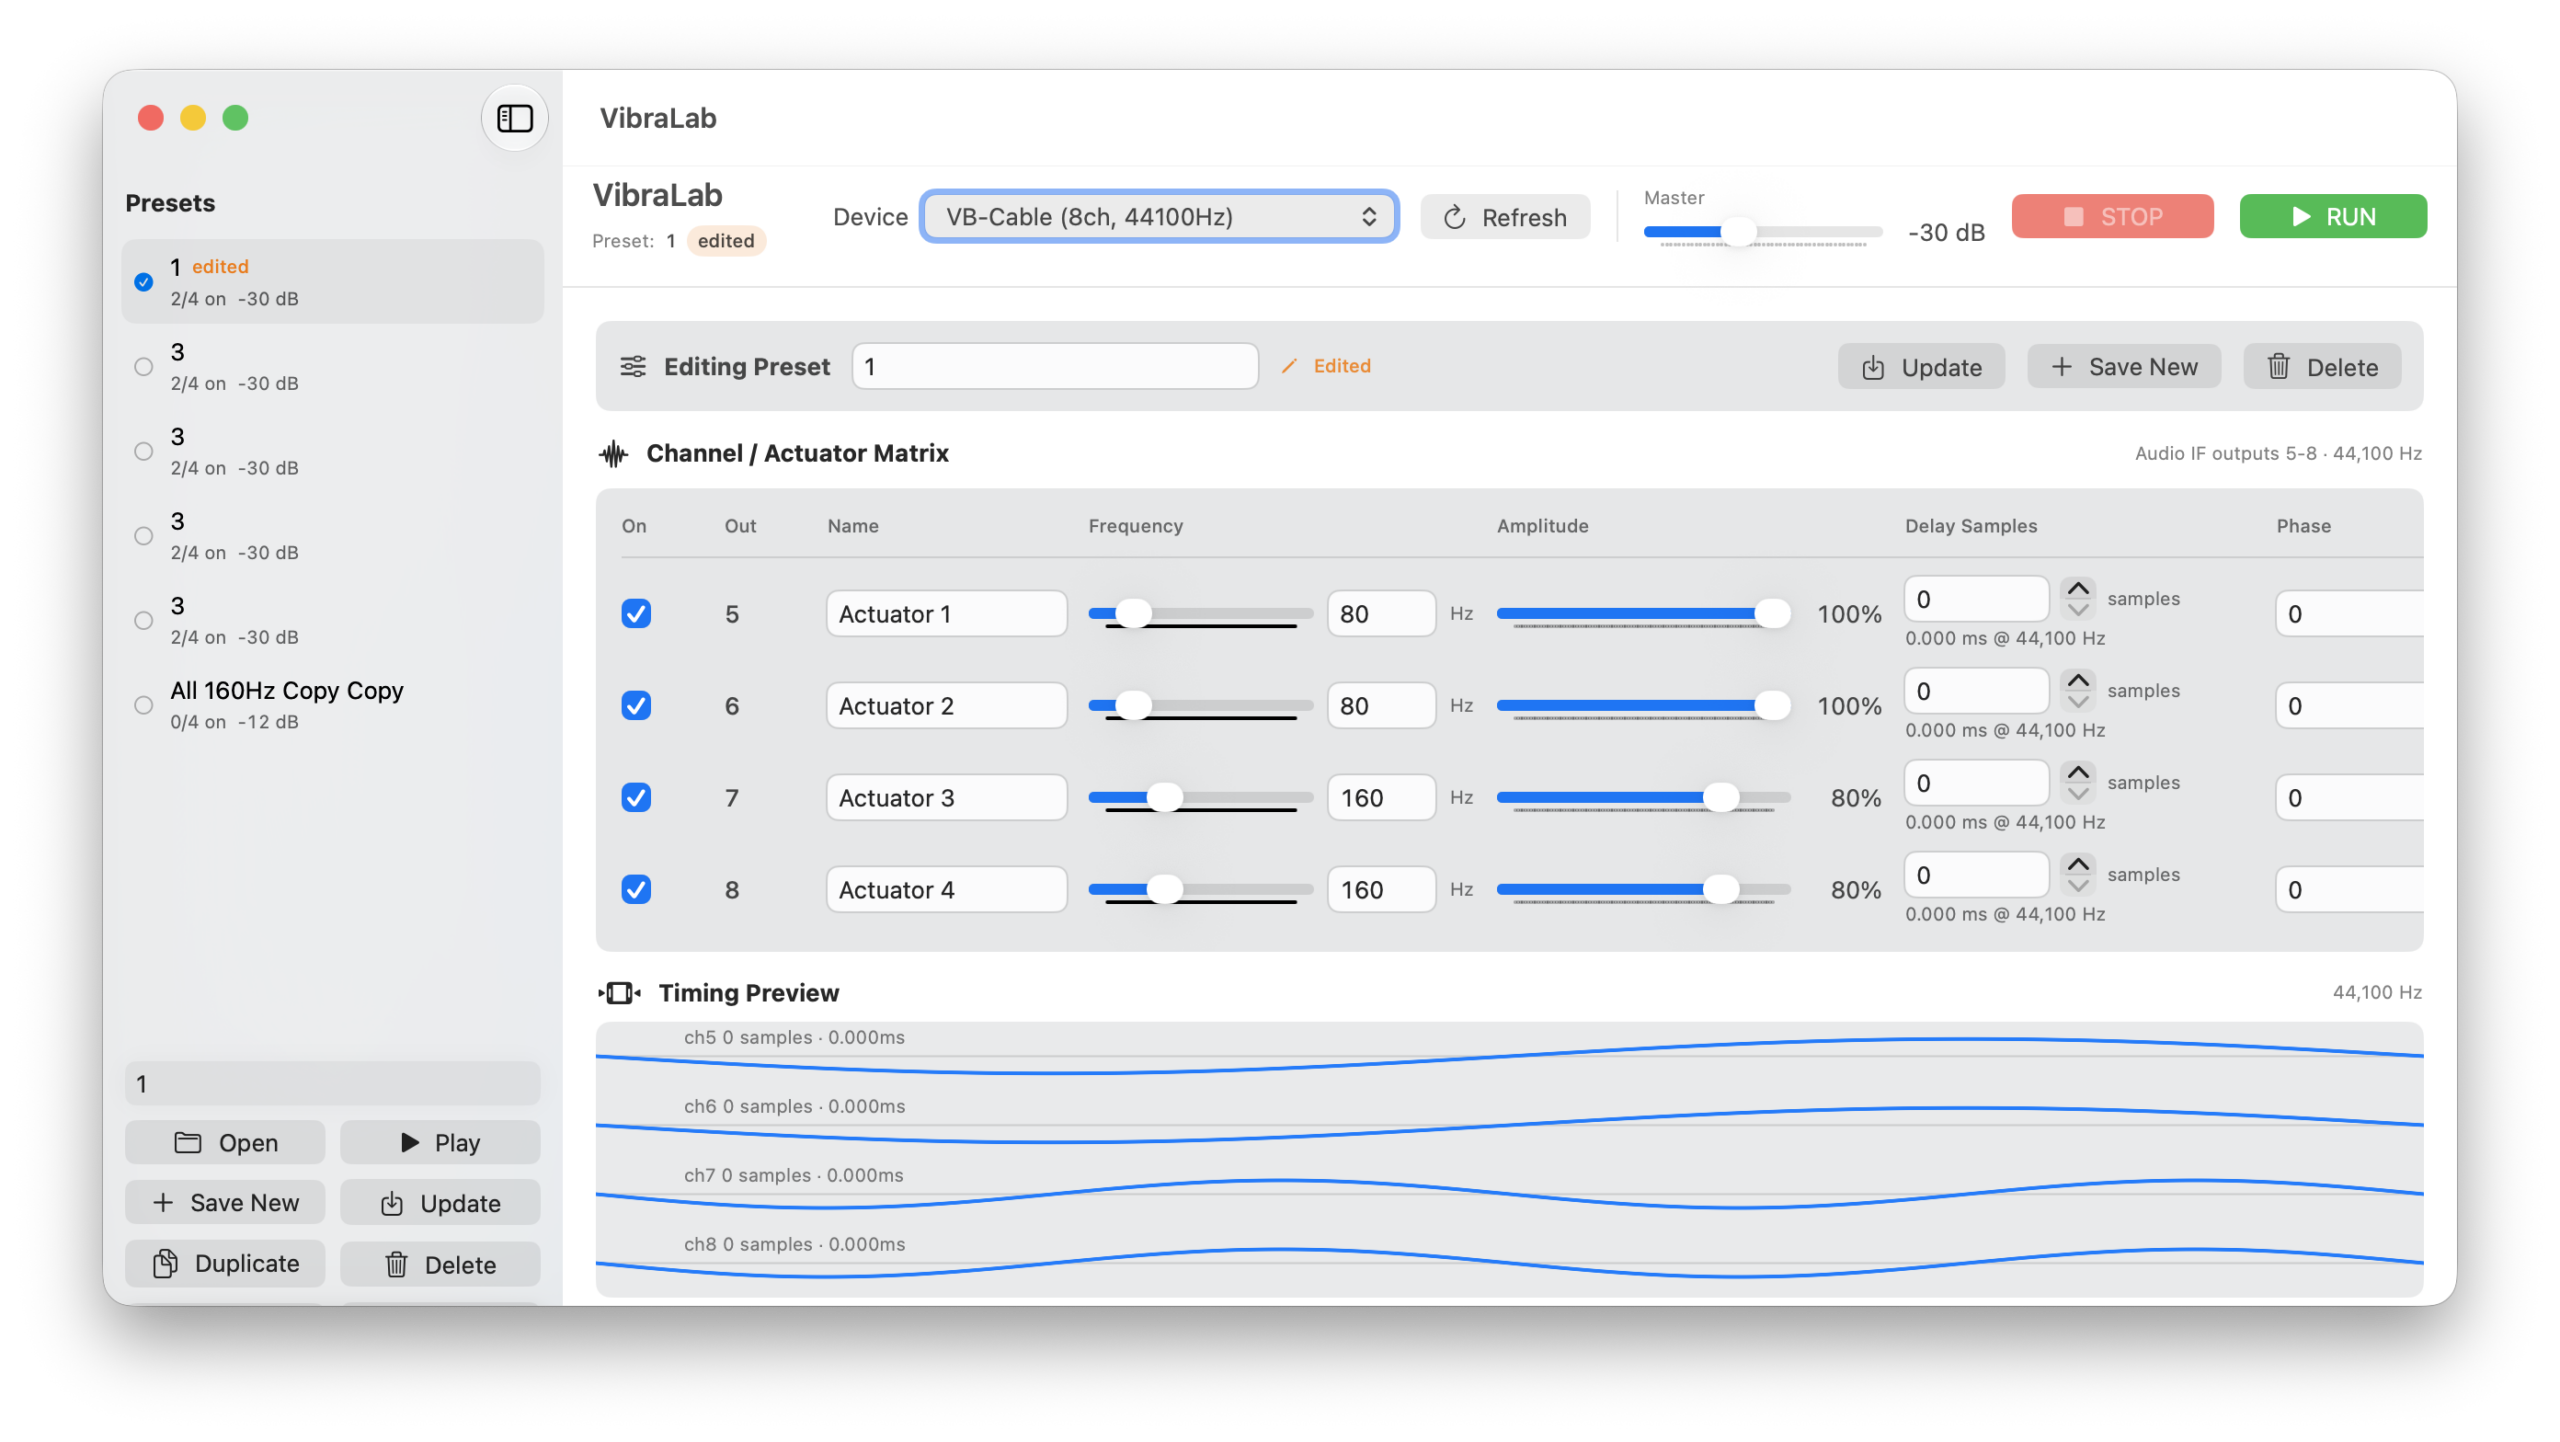Click the sidebar Update button
Image resolution: width=2560 pixels, height=1442 pixels.
click(x=439, y=1203)
